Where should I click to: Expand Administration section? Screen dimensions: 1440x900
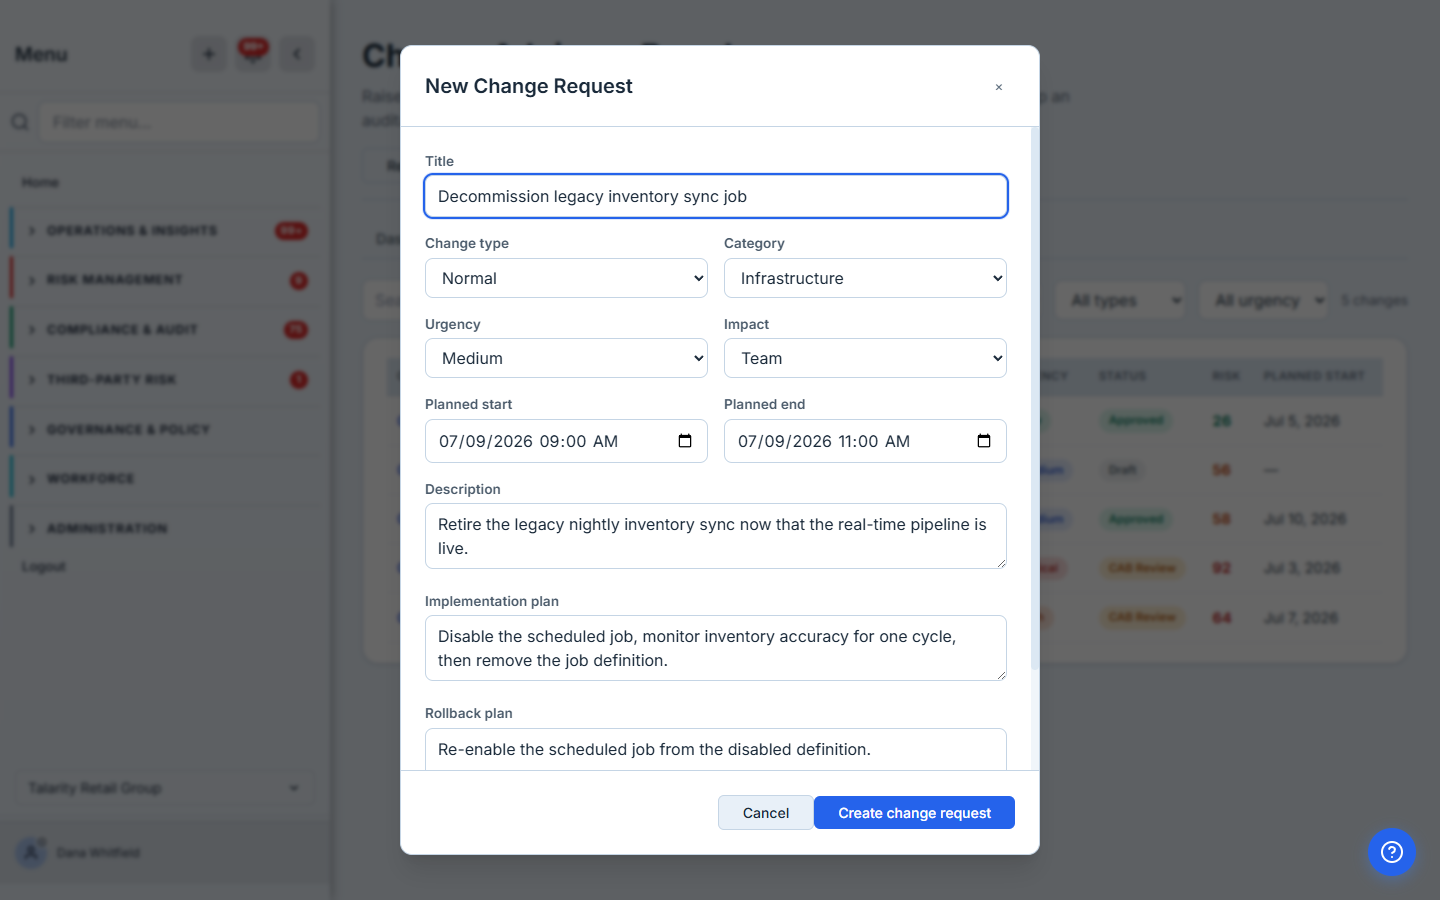coord(163,529)
